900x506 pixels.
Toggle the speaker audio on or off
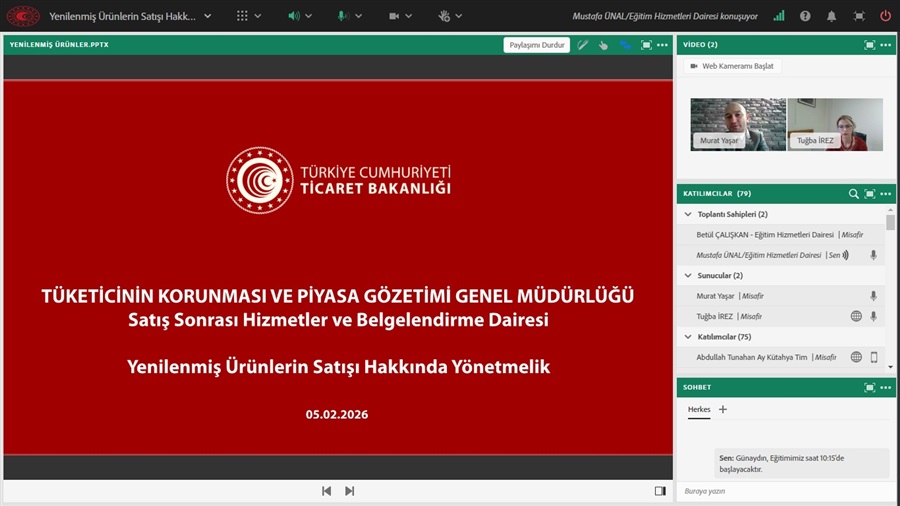(x=294, y=16)
